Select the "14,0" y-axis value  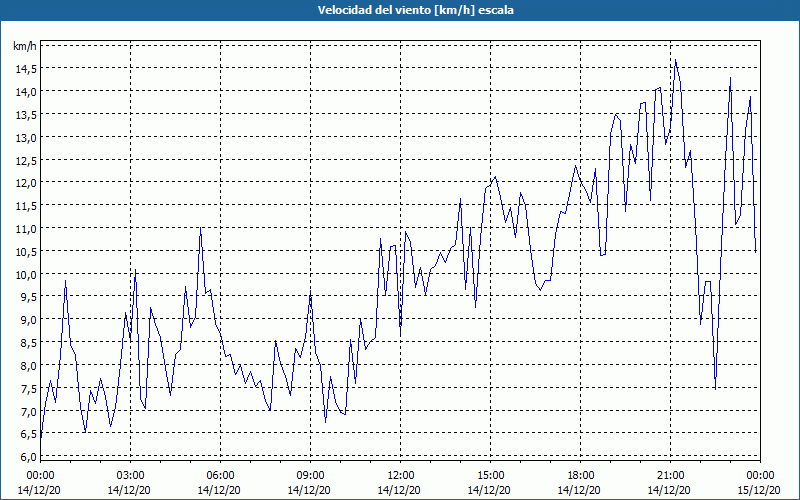[26, 92]
